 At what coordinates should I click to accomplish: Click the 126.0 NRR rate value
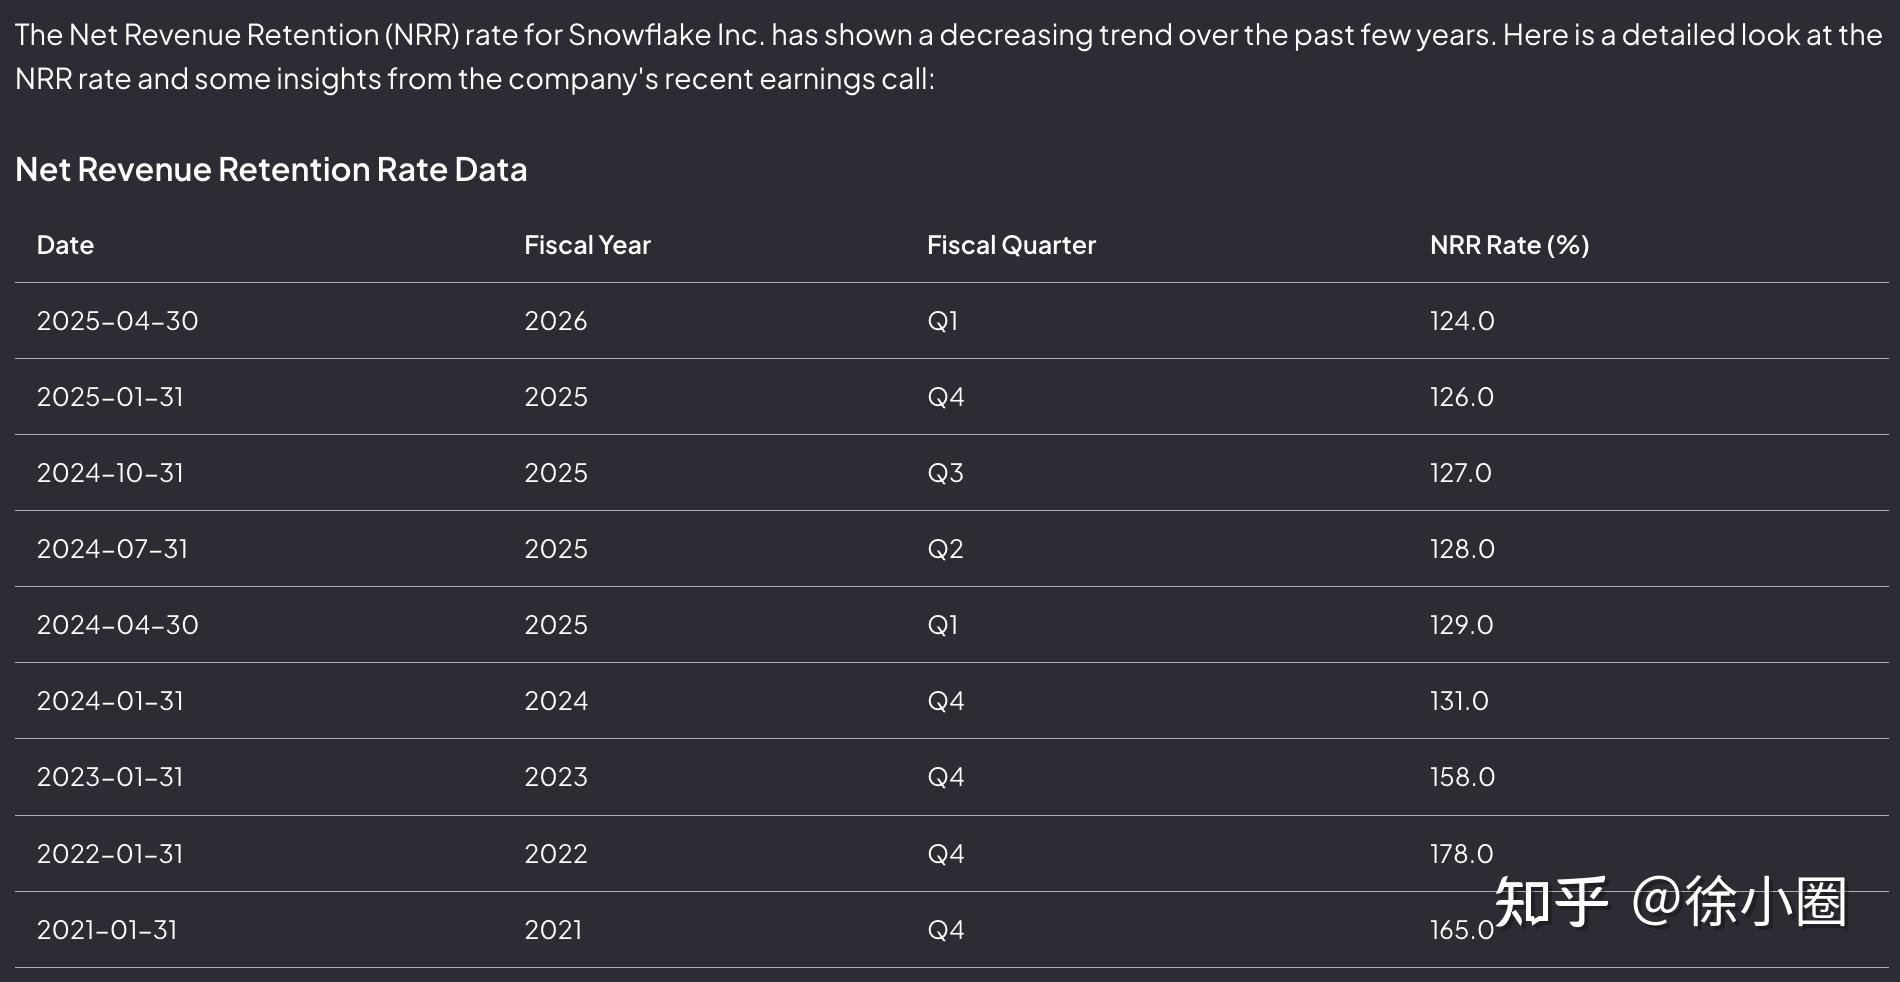1462,397
